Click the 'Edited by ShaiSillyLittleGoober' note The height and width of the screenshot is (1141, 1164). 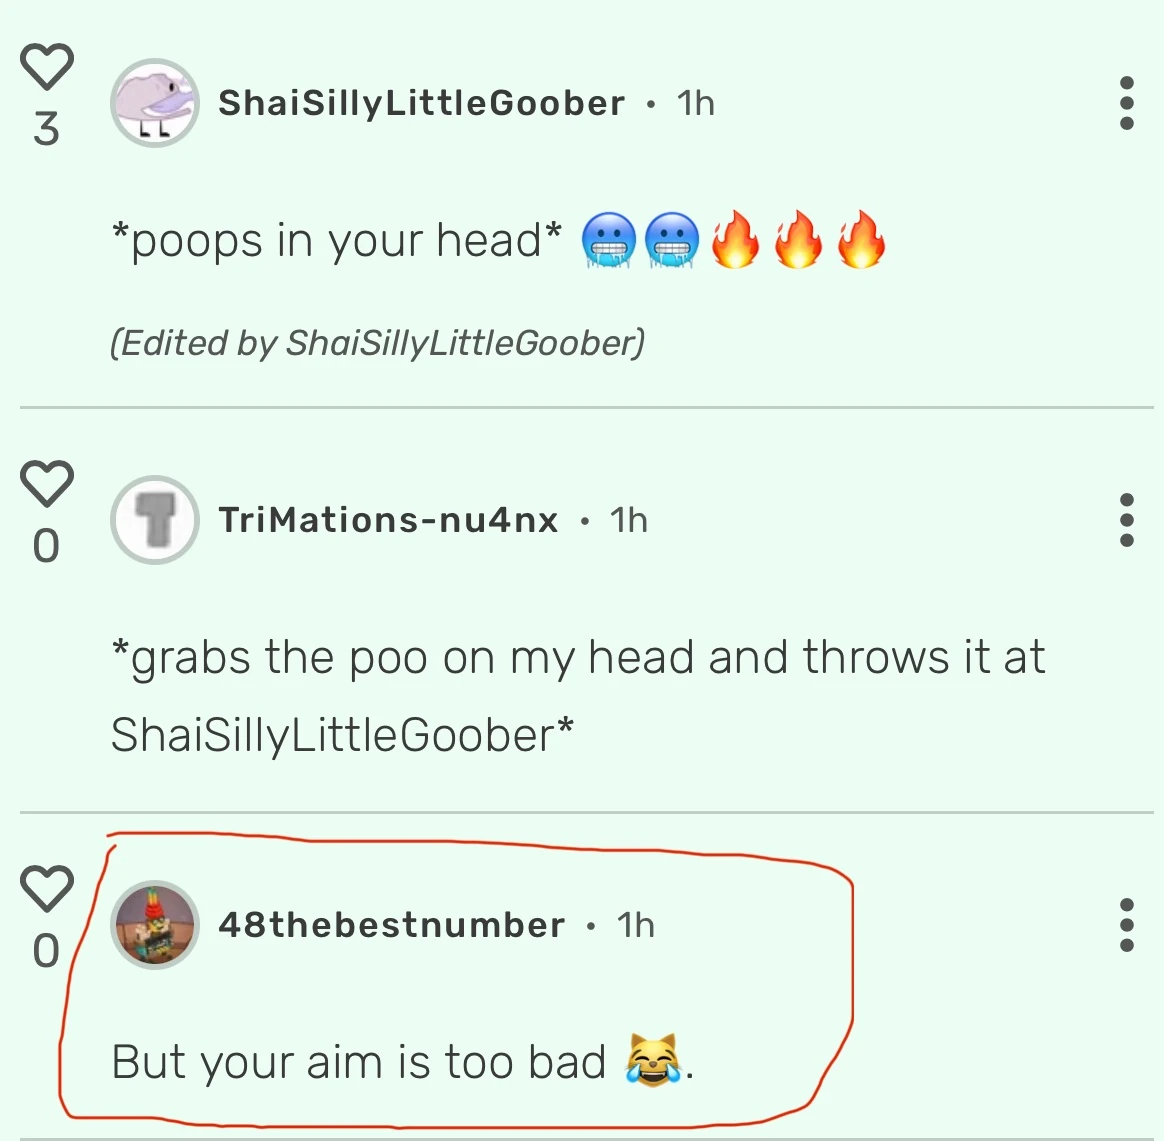click(x=377, y=343)
